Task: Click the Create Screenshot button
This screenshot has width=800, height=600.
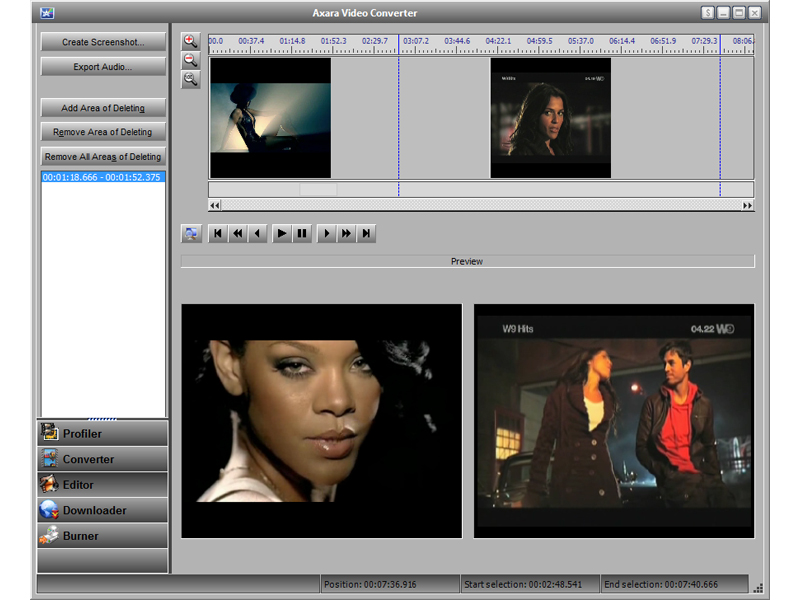Action: tap(103, 42)
